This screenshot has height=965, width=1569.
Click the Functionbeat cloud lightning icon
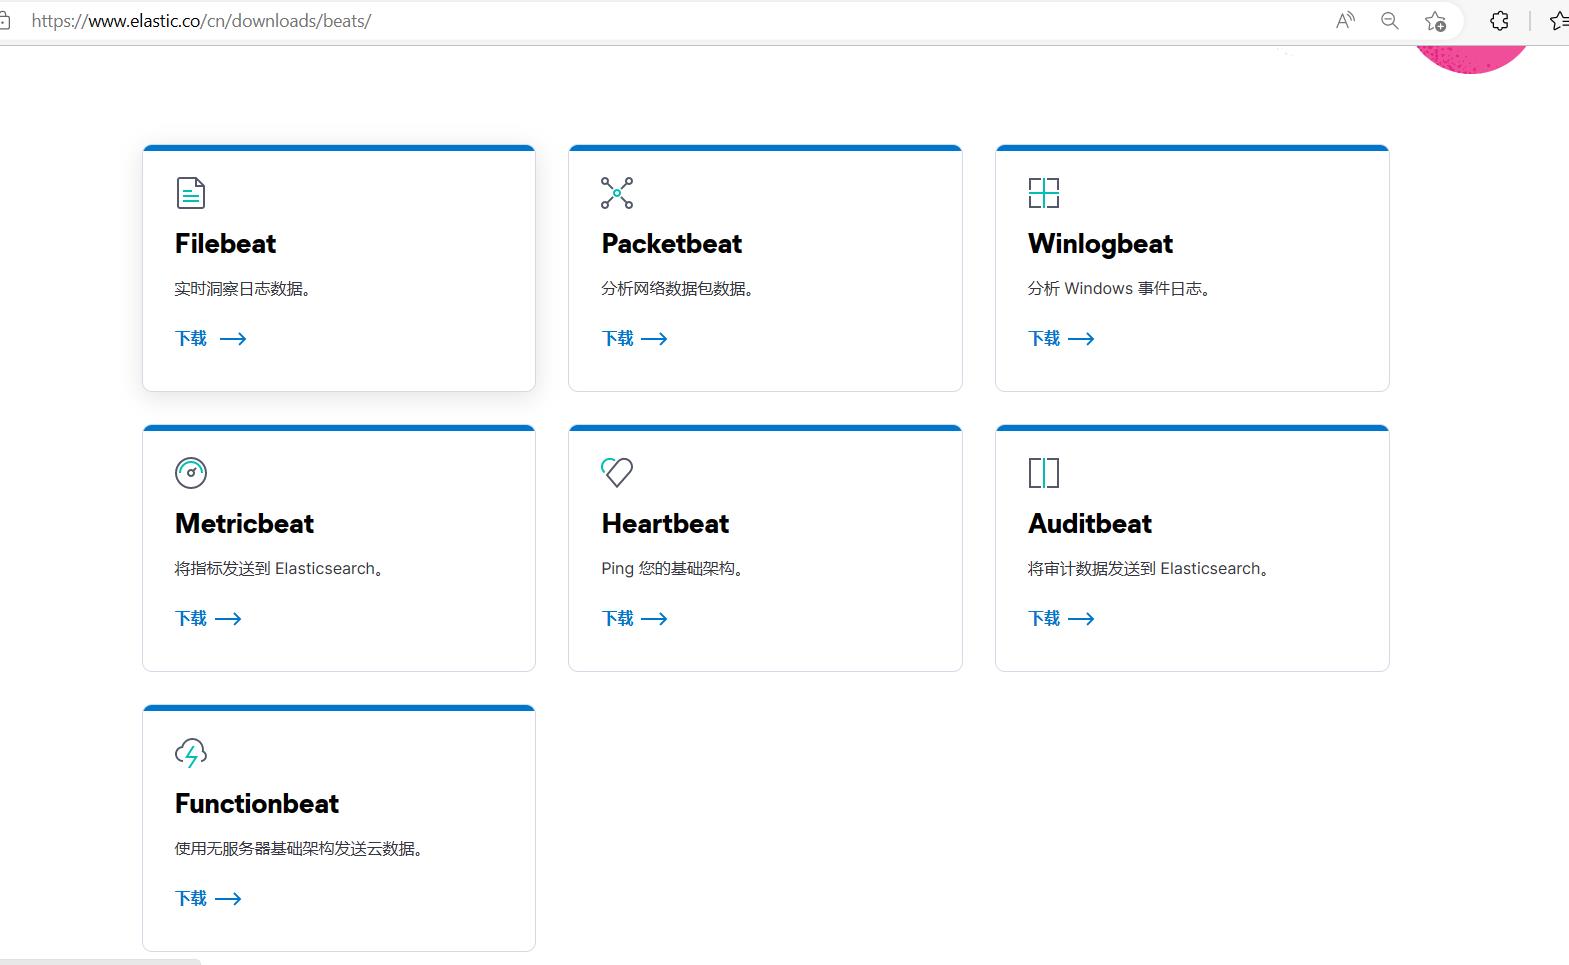[x=191, y=753]
